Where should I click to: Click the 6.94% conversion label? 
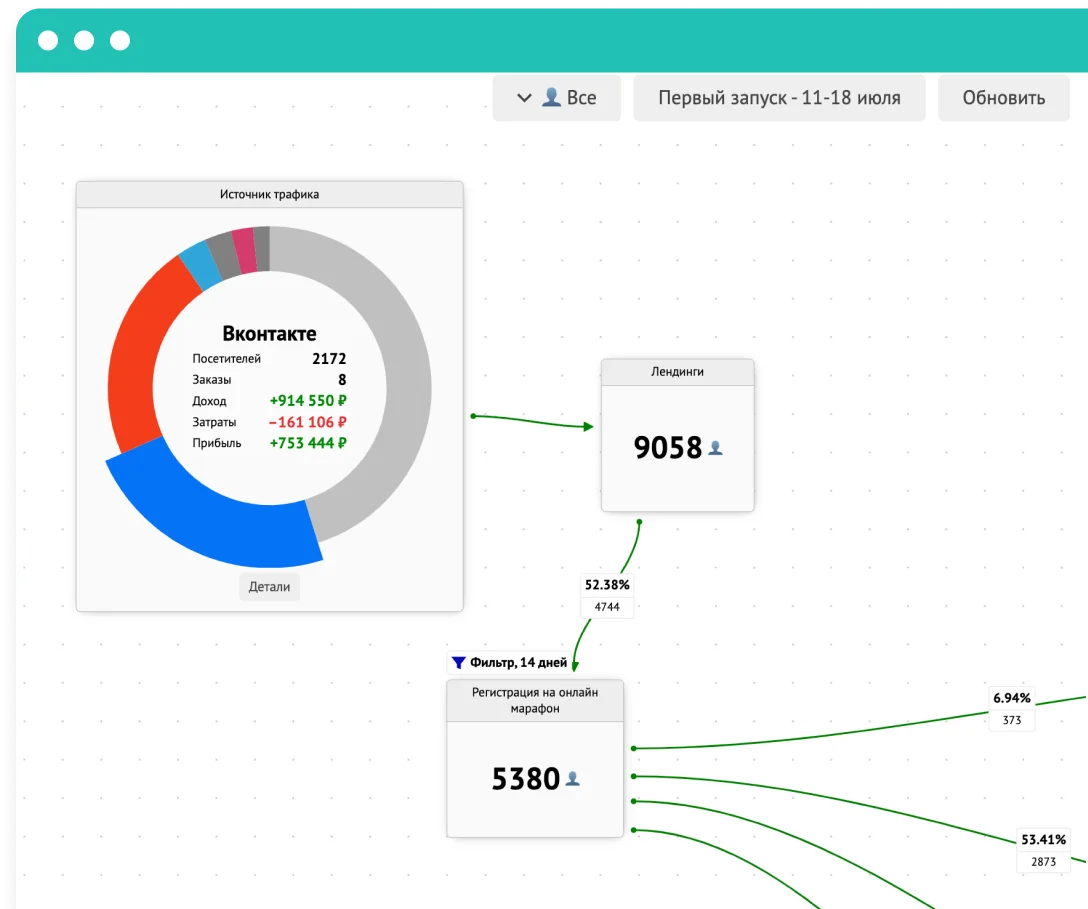point(1011,698)
